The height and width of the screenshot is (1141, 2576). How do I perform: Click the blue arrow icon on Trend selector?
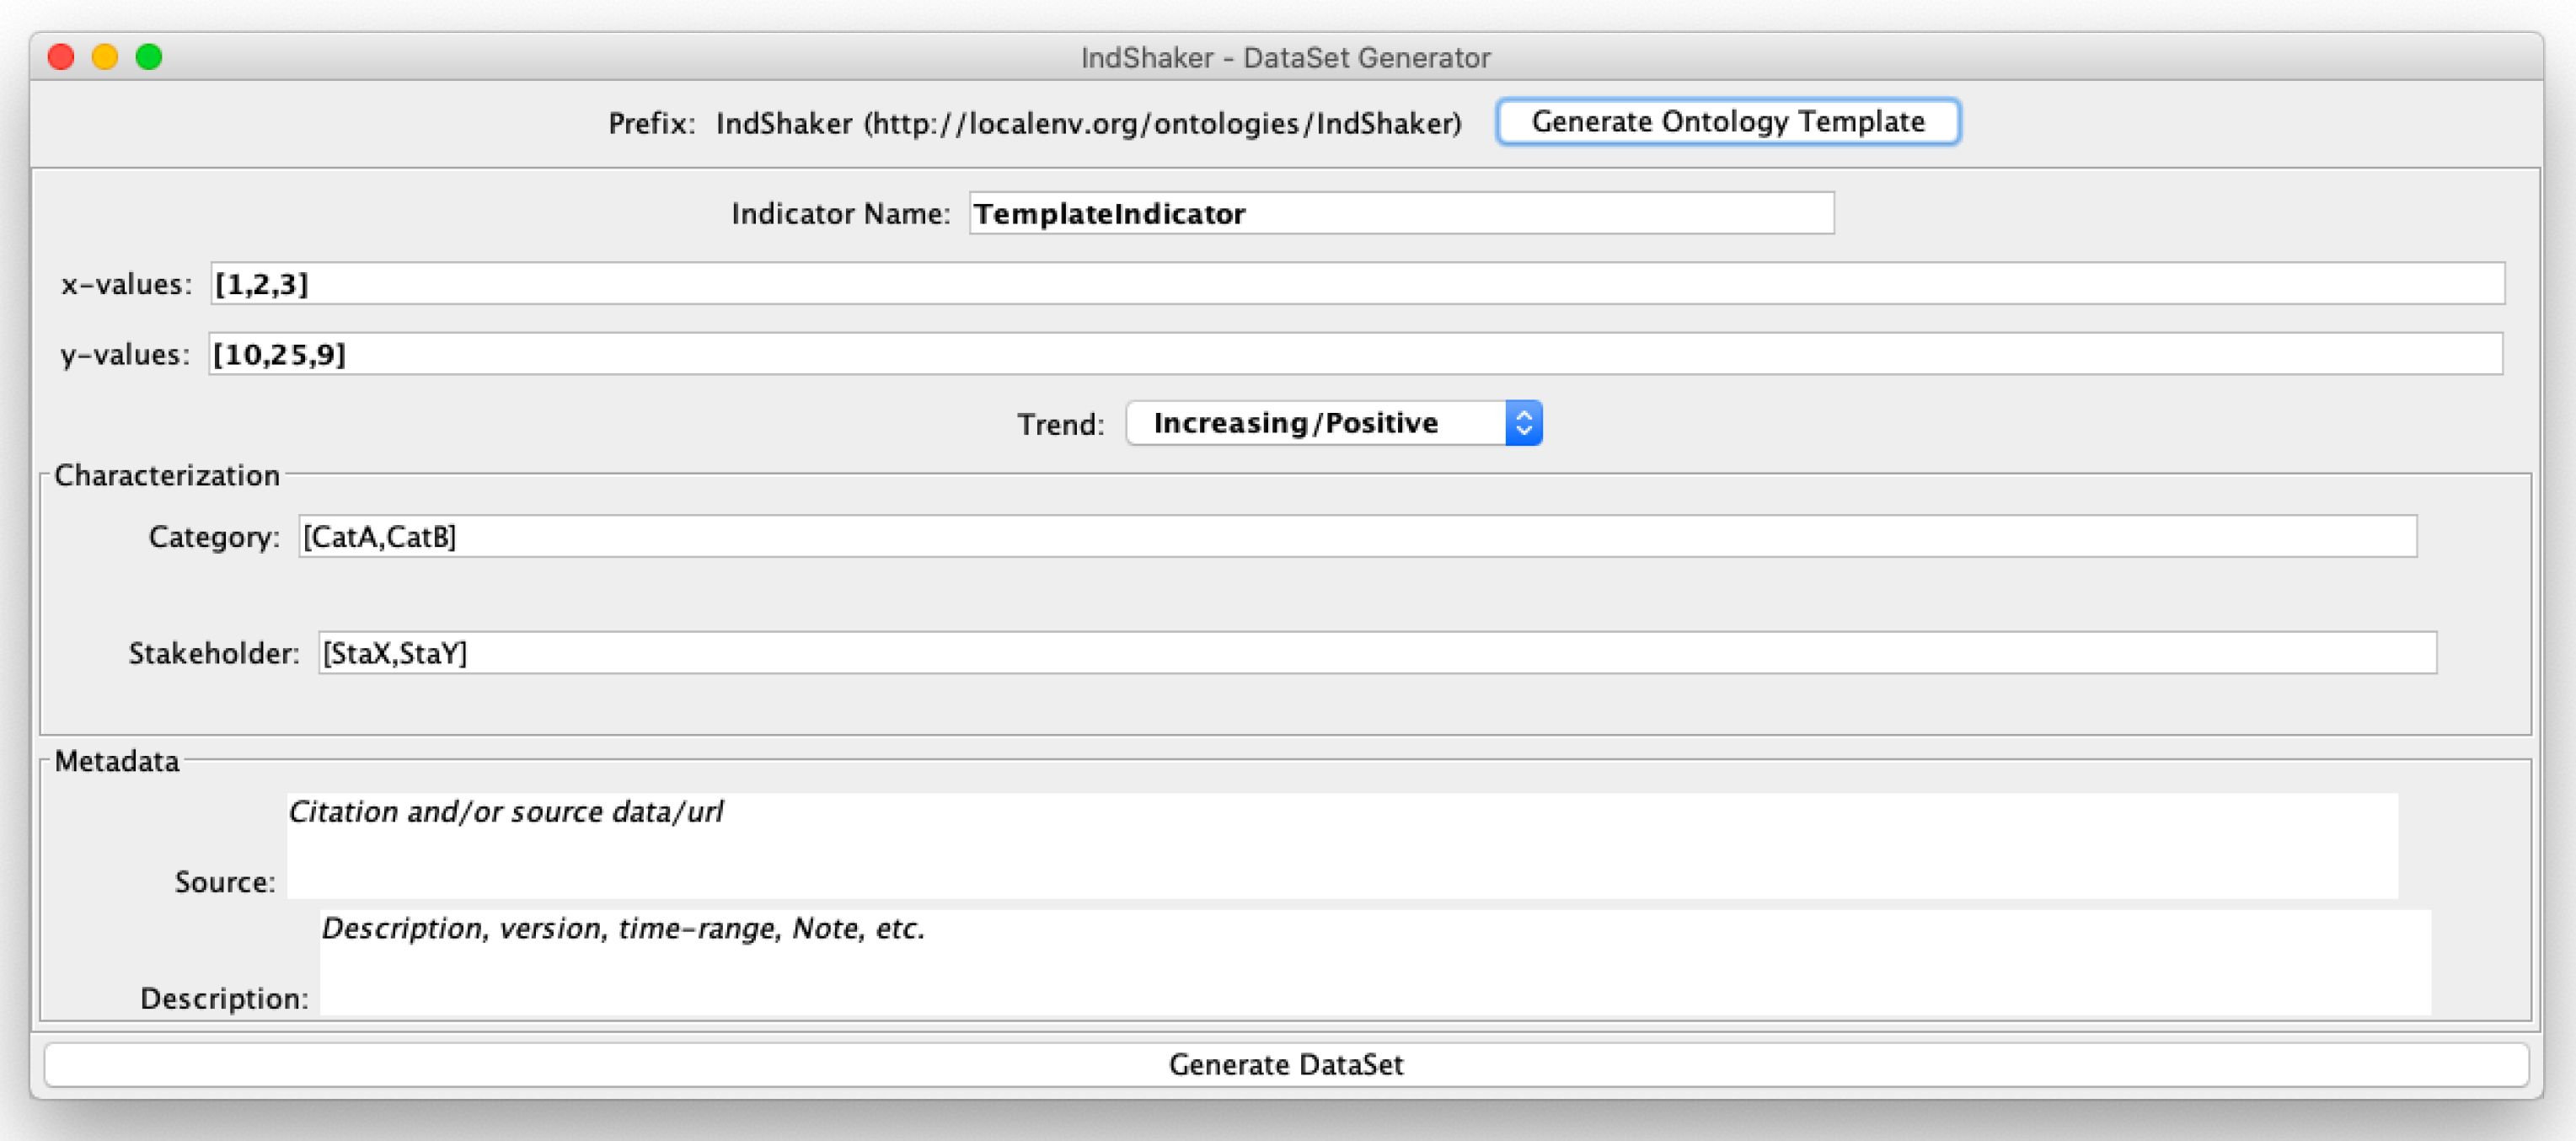click(1523, 423)
